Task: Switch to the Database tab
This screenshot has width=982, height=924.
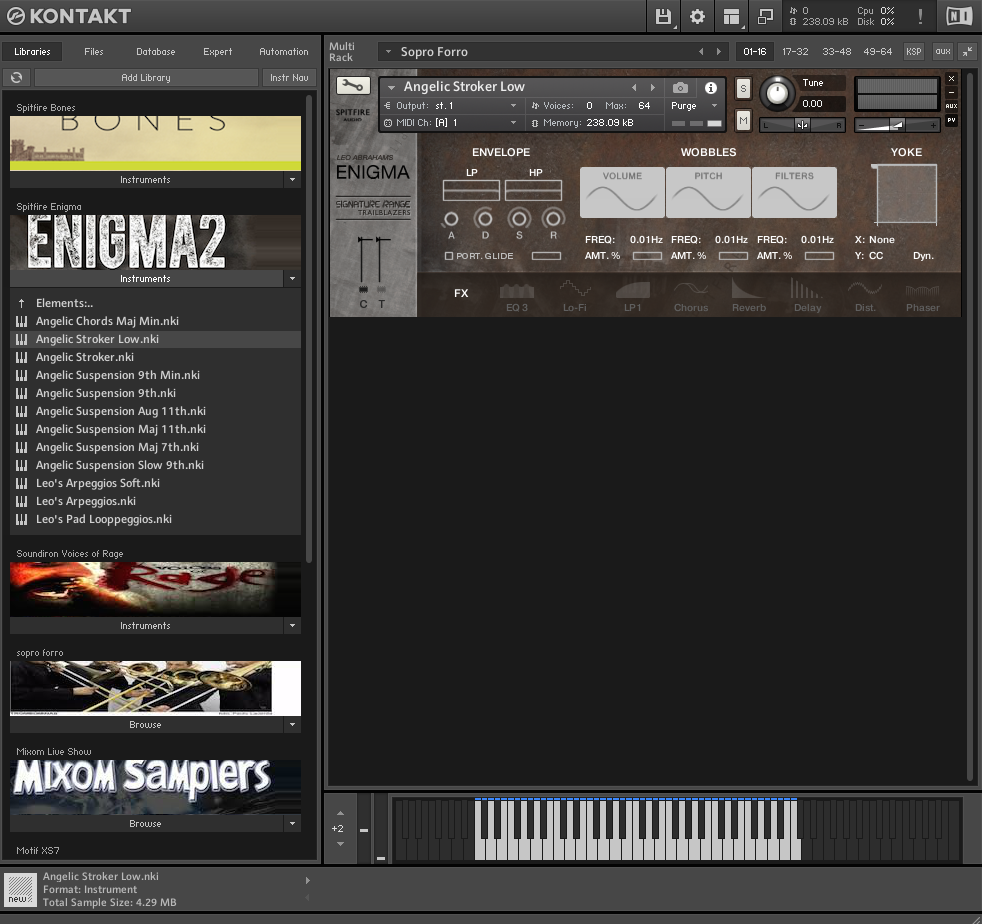Action: (x=156, y=51)
